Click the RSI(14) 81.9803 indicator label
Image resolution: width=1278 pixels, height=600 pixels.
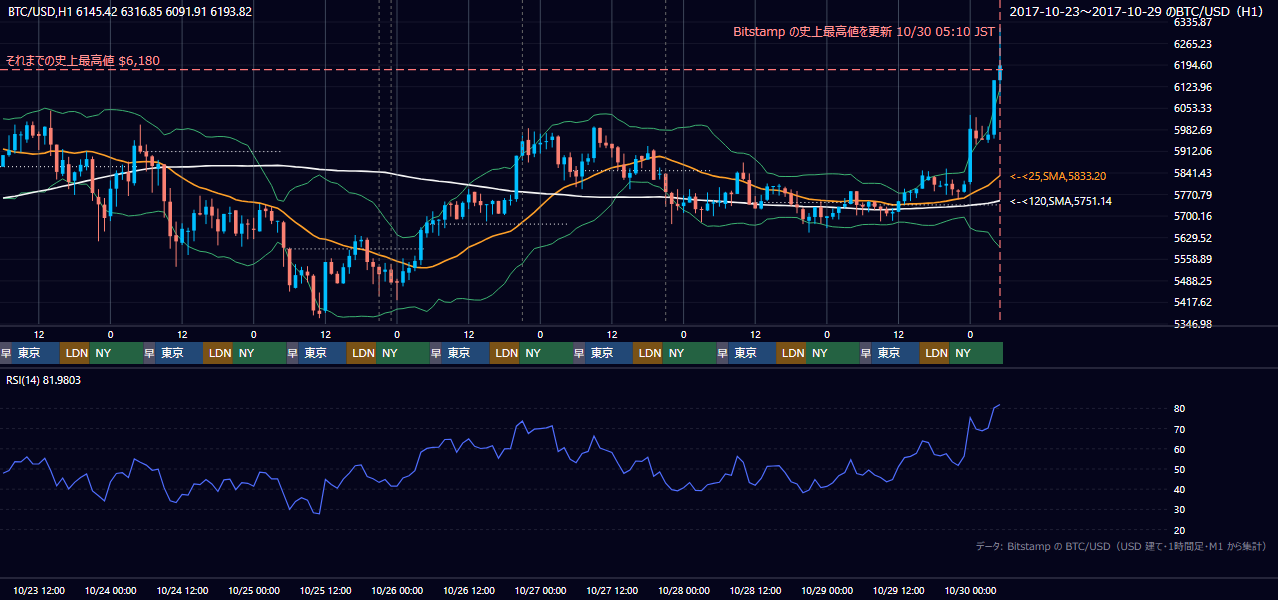(x=45, y=381)
